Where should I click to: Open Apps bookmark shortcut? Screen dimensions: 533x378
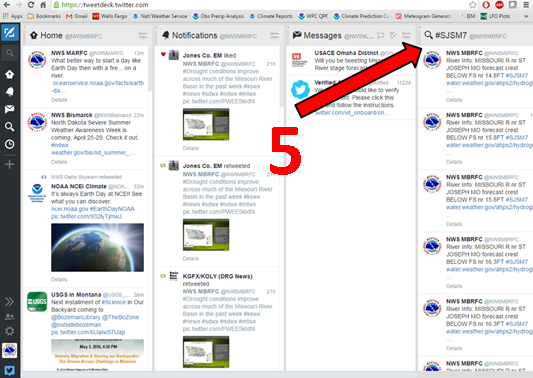[13, 16]
